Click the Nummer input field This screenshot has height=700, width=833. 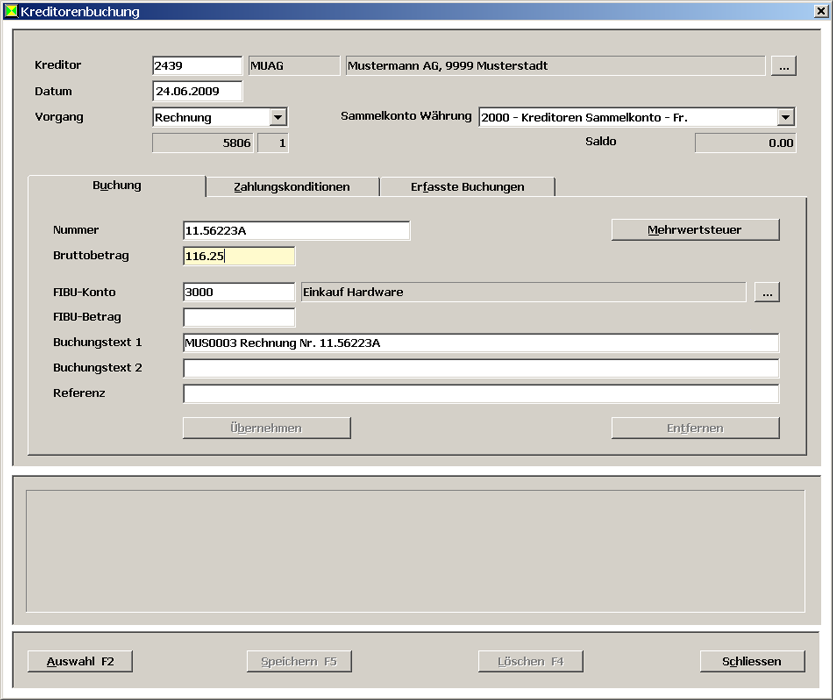pyautogui.click(x=296, y=231)
